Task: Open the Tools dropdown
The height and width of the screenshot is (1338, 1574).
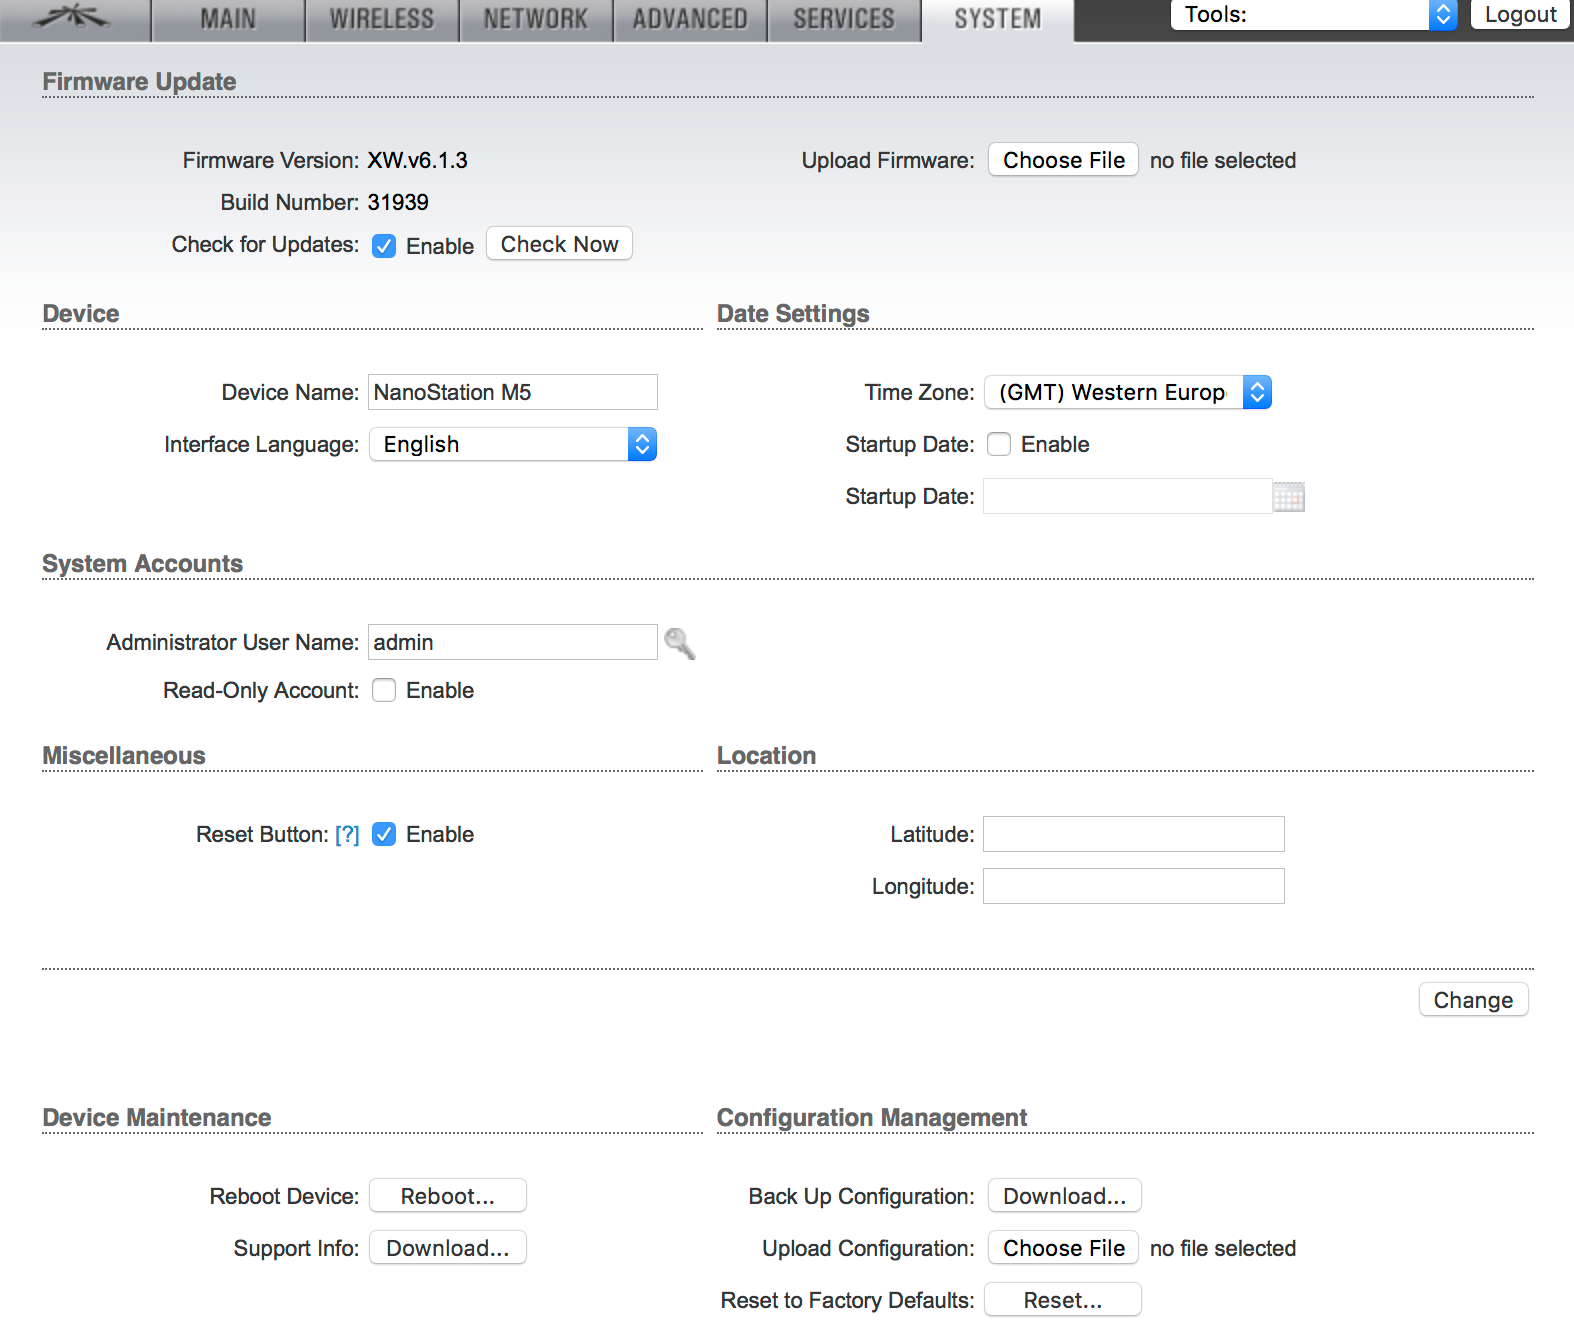Action: point(1314,15)
